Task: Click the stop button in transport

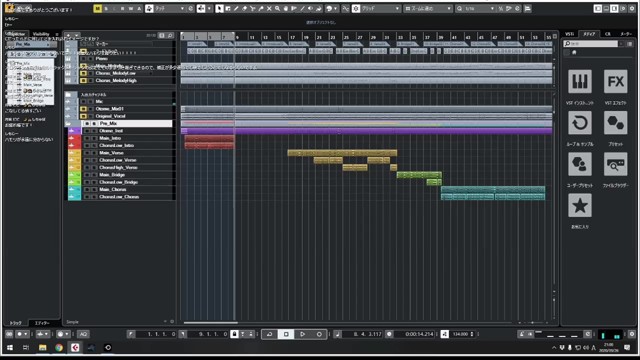Action: [286, 334]
